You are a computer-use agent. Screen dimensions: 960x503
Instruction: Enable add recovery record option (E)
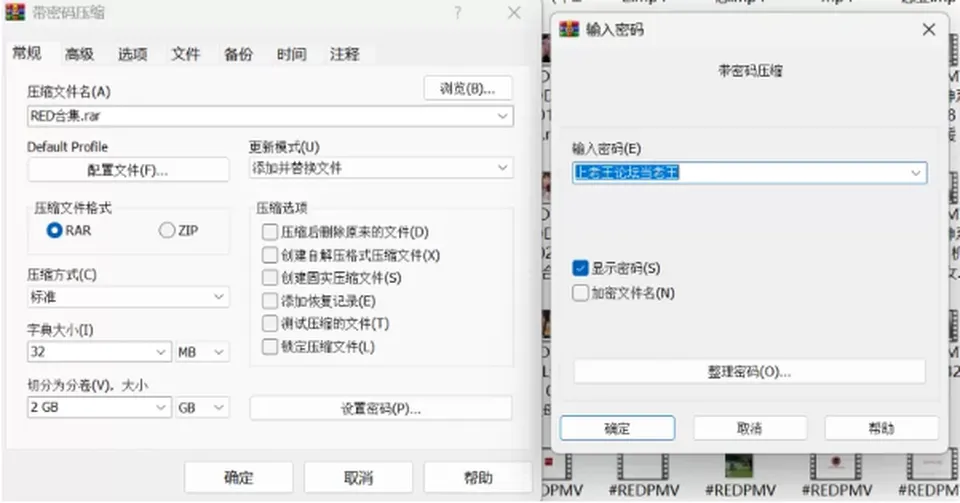269,300
